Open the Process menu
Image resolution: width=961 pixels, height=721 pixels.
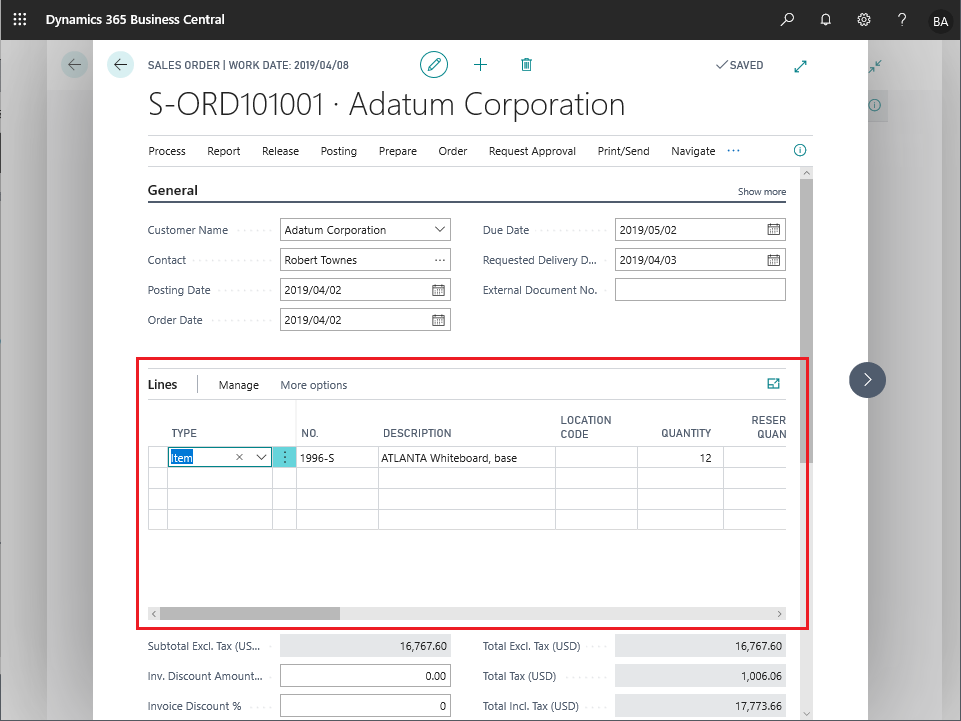pyautogui.click(x=167, y=151)
